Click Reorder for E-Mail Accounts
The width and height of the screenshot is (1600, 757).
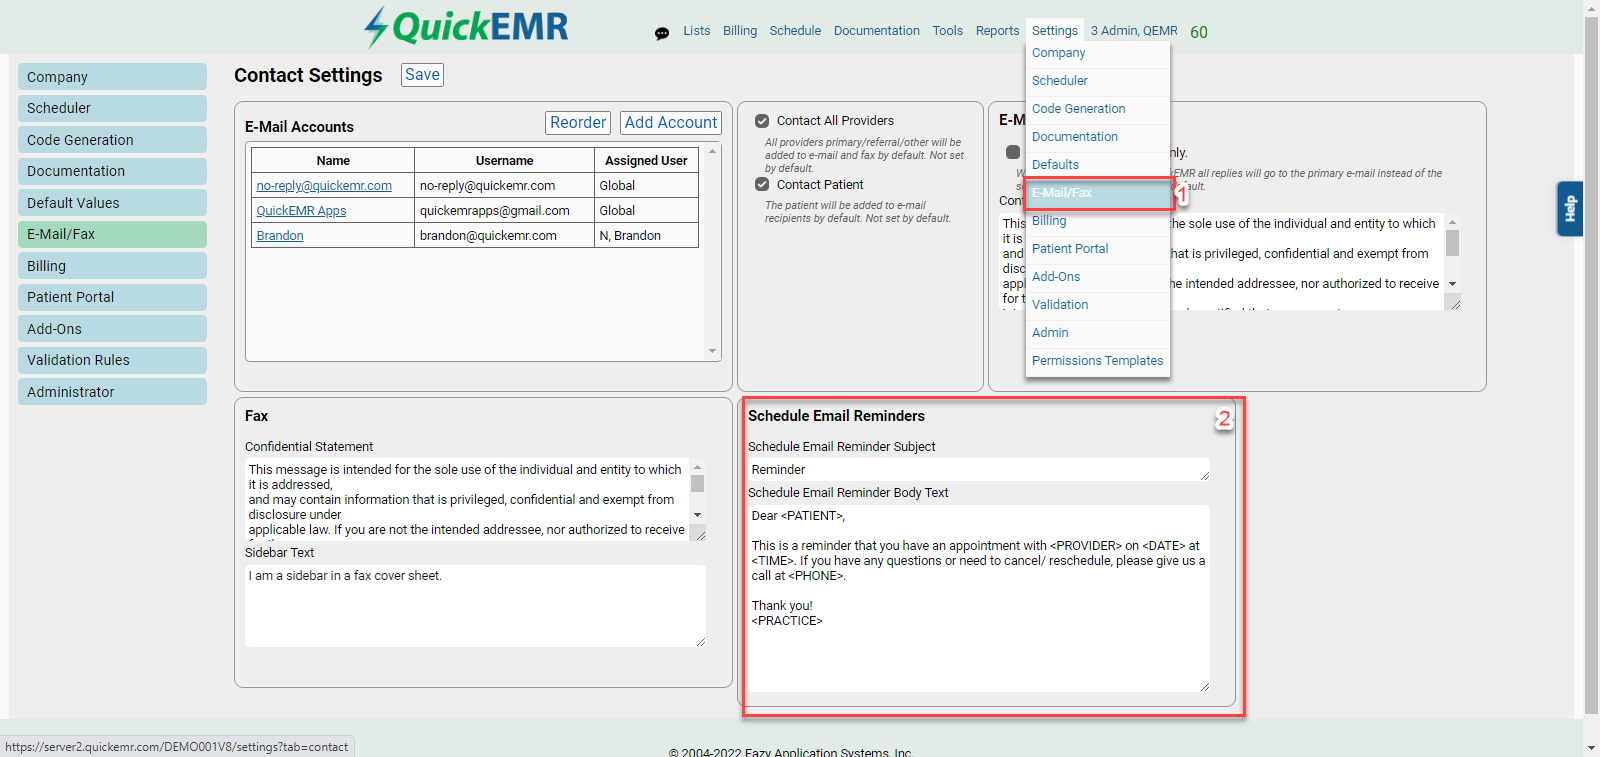[x=578, y=123]
